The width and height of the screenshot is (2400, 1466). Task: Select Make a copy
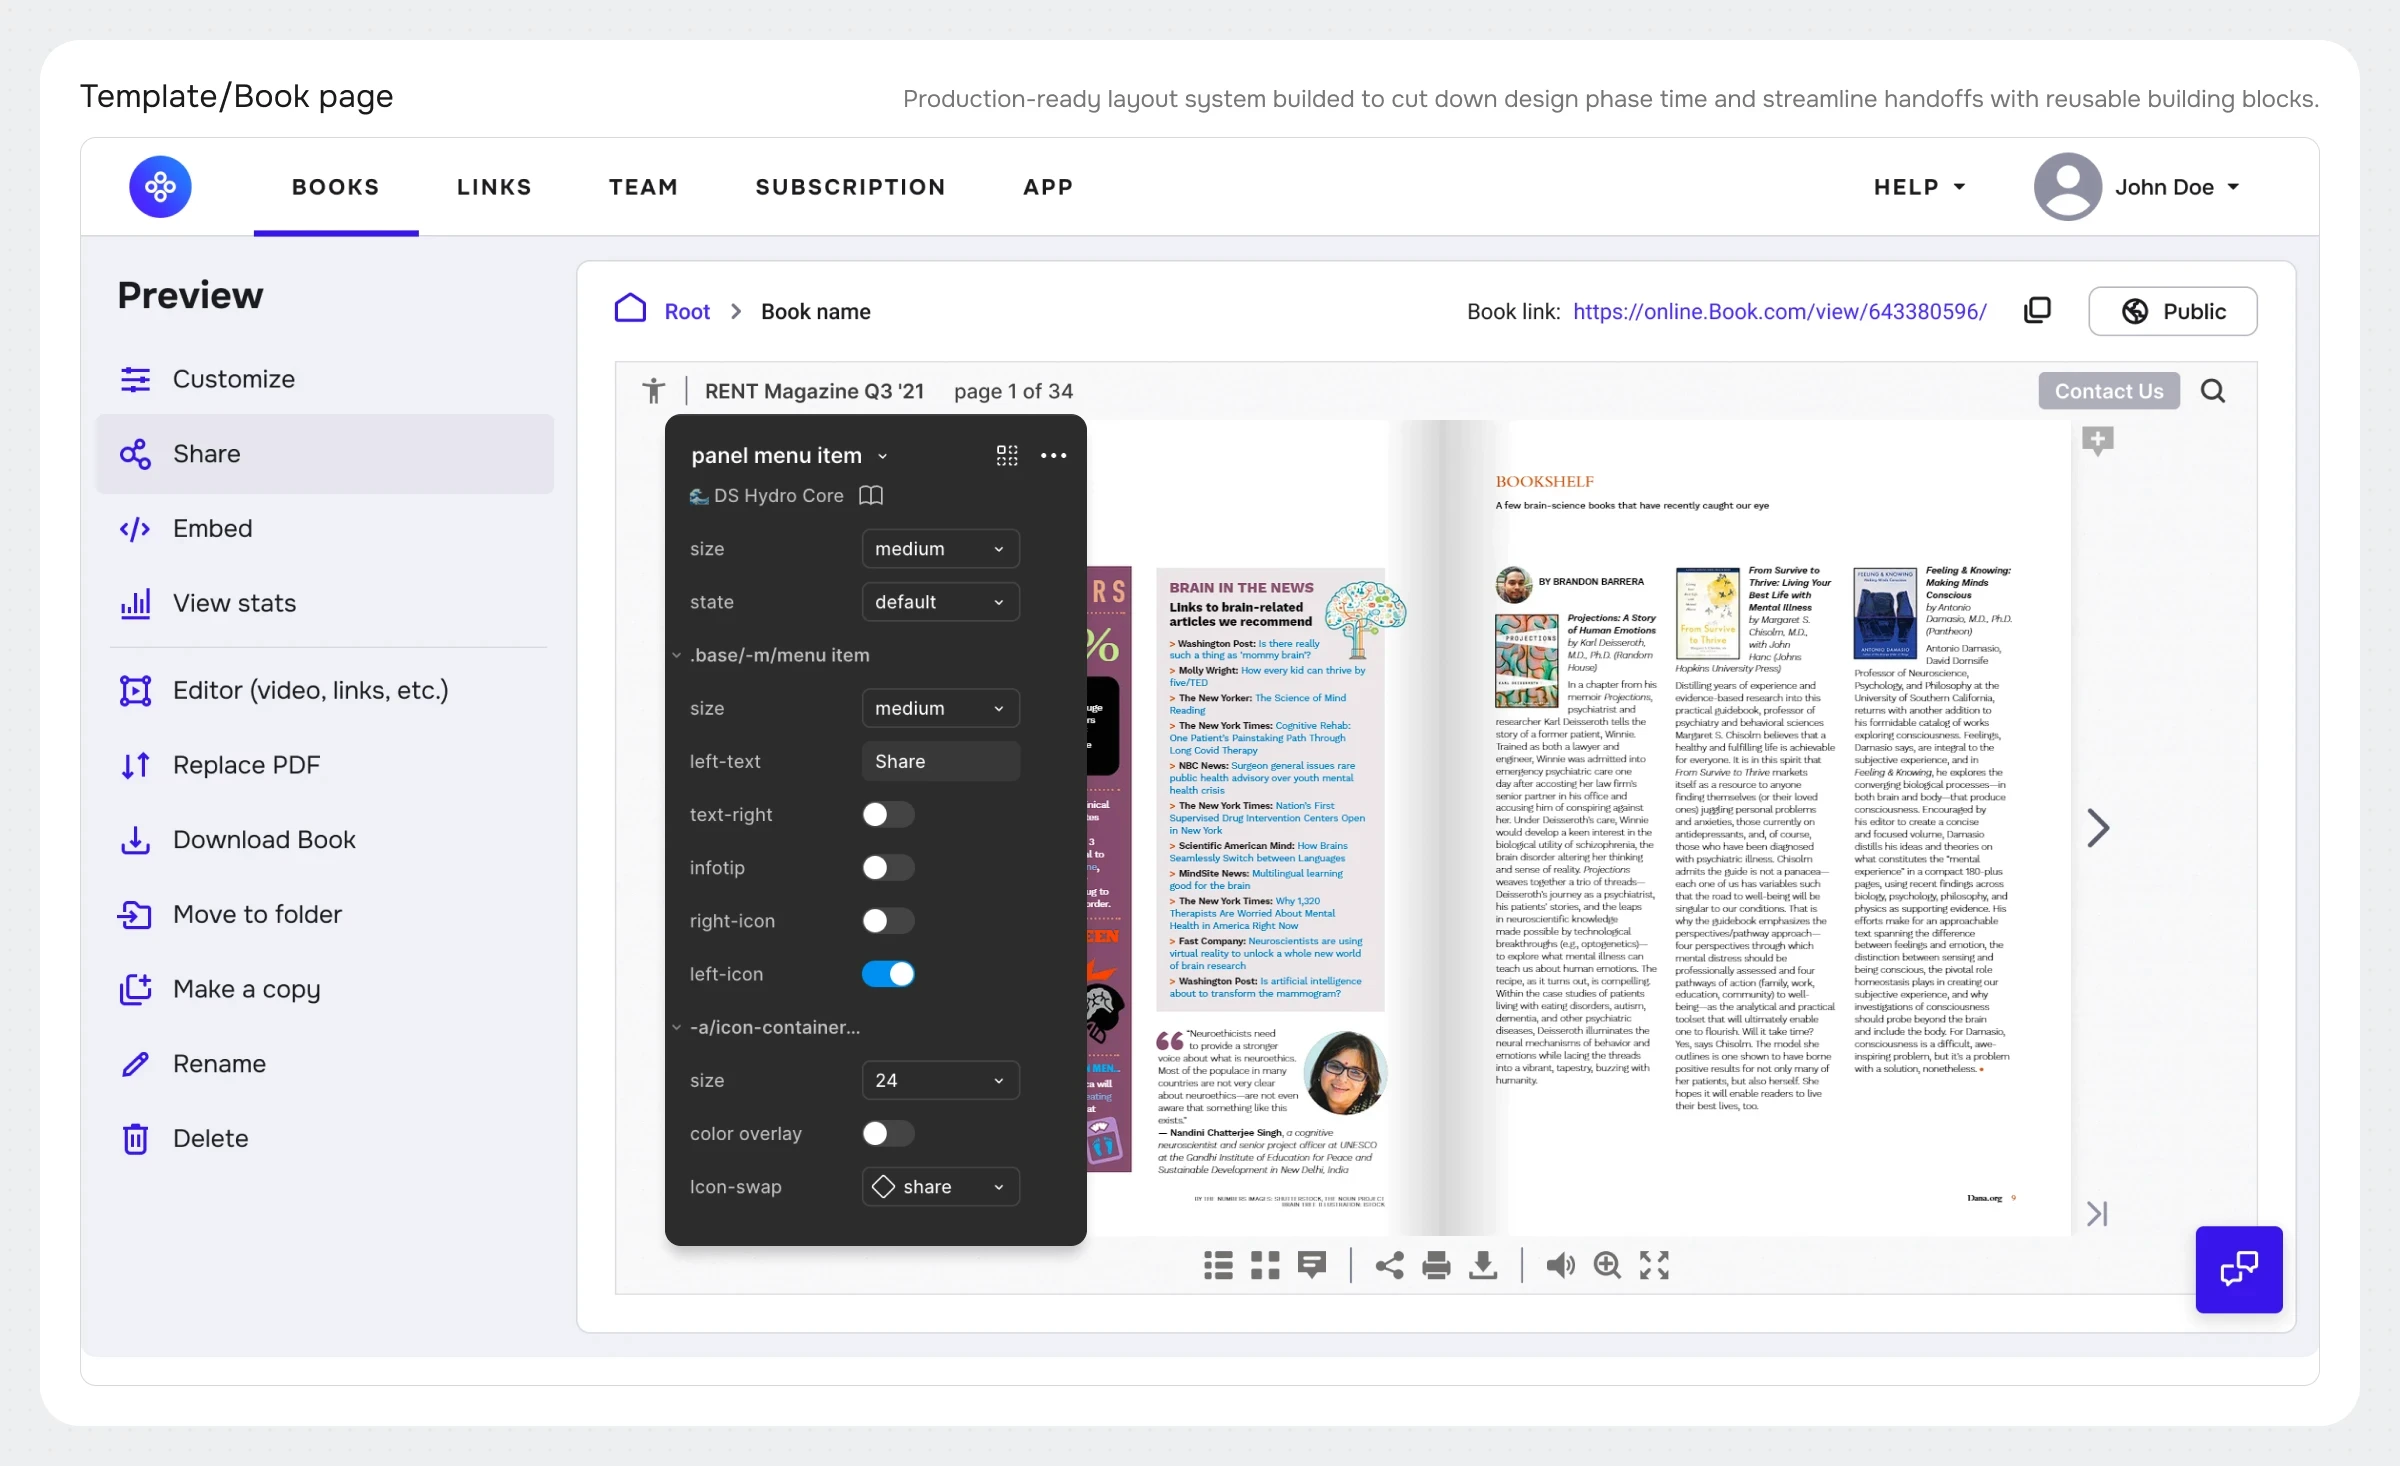[325, 989]
